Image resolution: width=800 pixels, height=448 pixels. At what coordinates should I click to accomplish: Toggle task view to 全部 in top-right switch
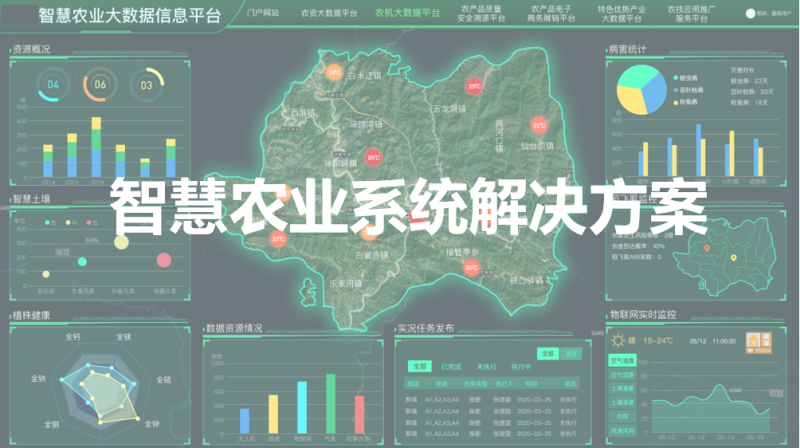click(547, 353)
